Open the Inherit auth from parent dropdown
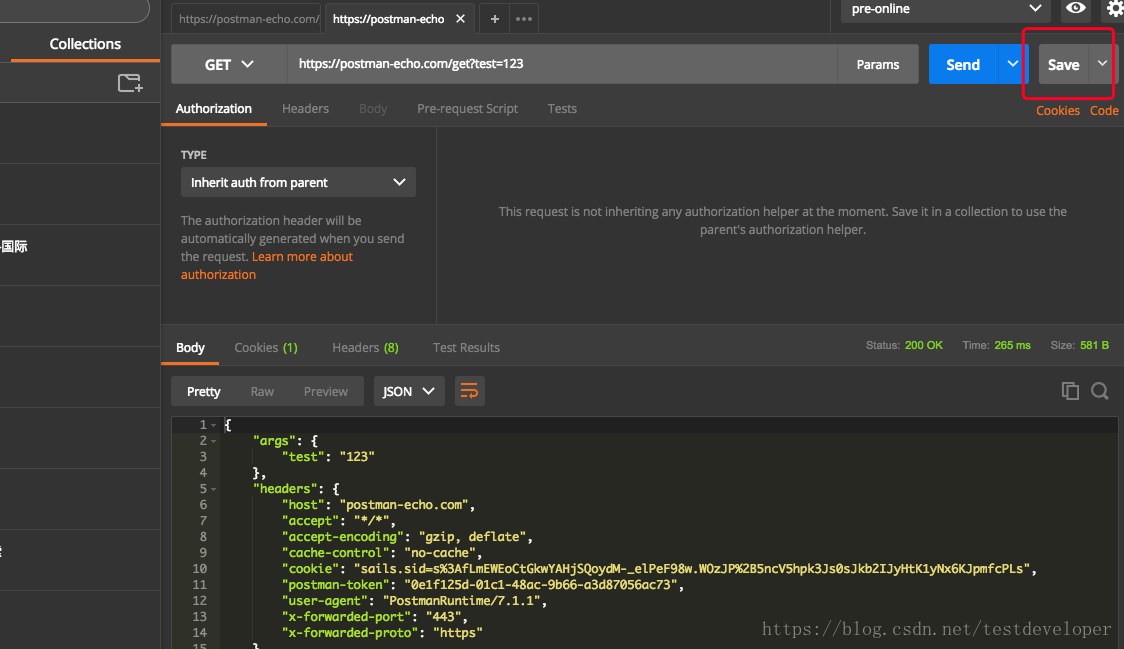 298,182
